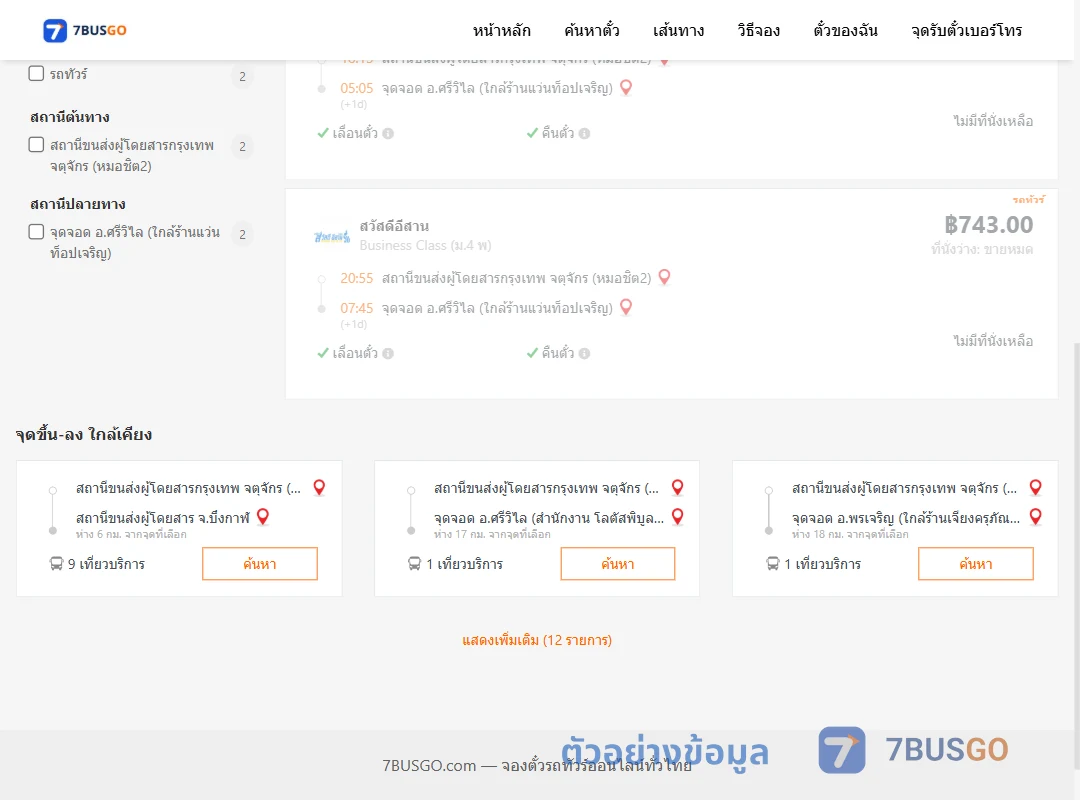
Task: Click the สวัสดีอีสาน operator logo
Action: pos(332,237)
